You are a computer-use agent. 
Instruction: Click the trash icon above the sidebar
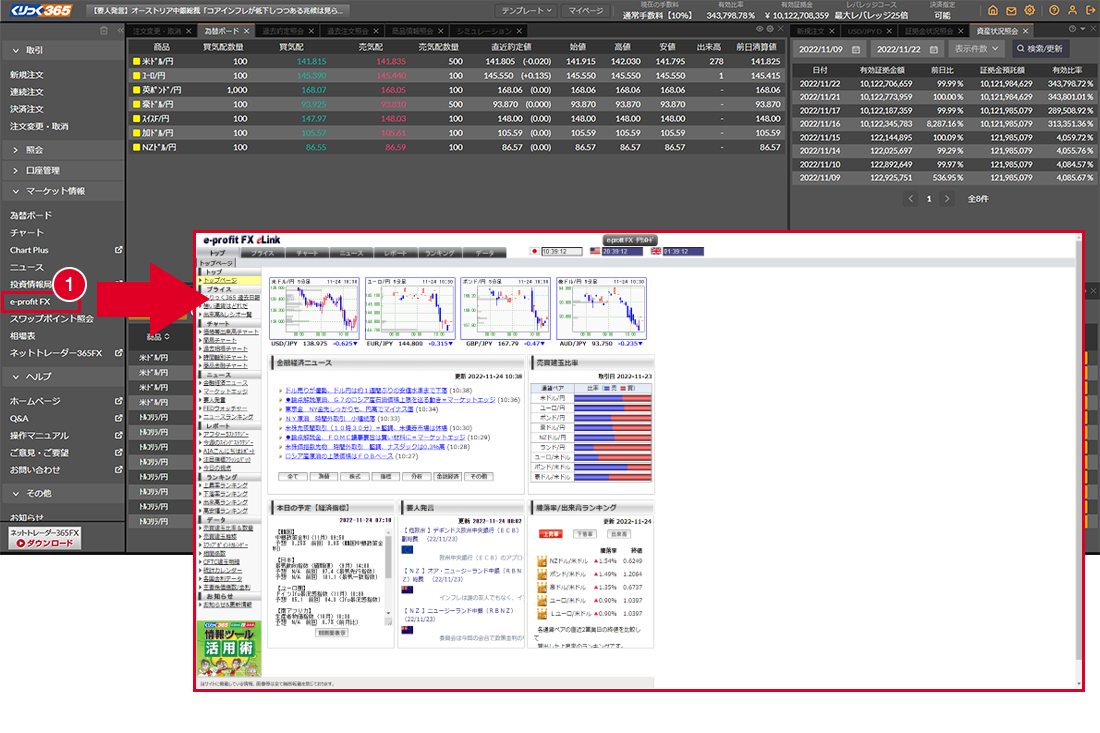[104, 31]
